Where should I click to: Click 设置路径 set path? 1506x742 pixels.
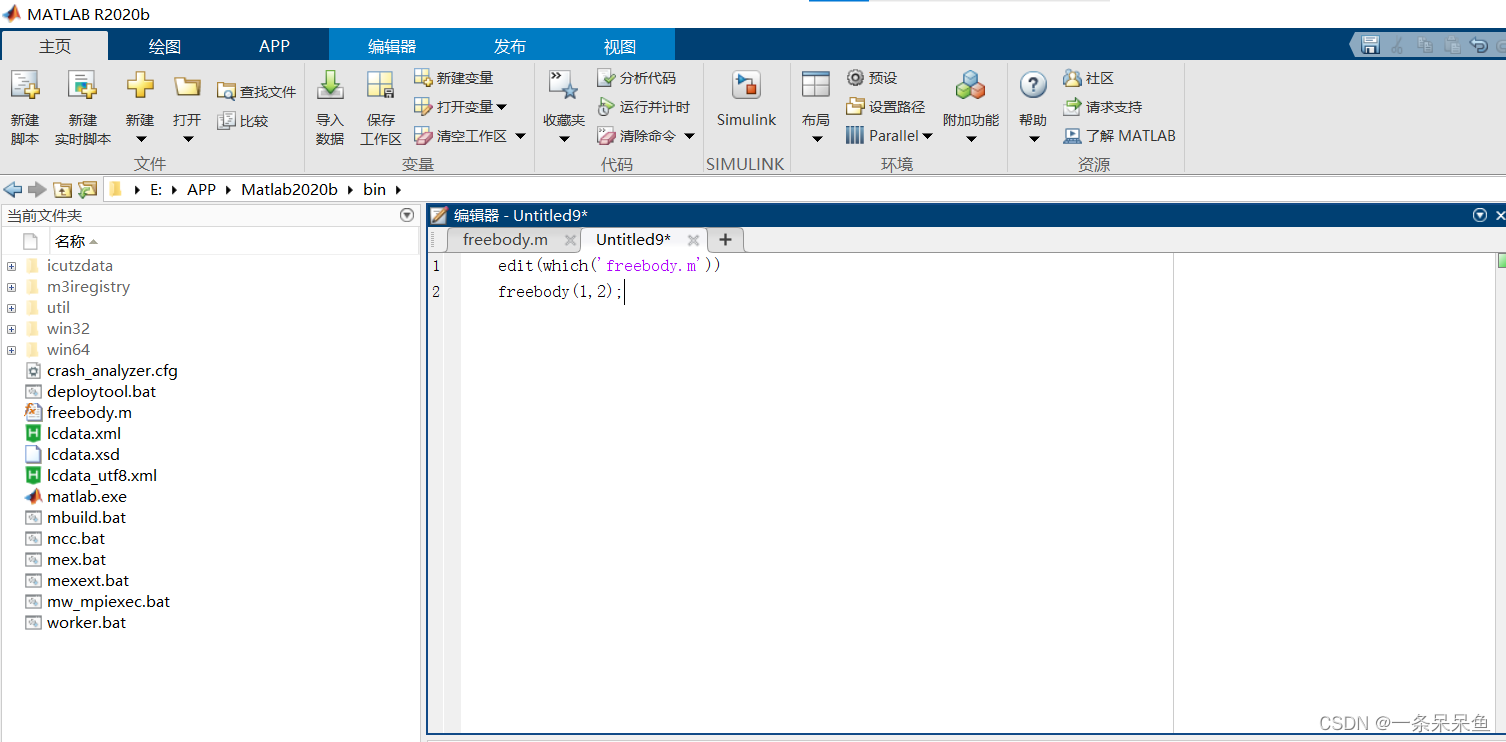885,107
